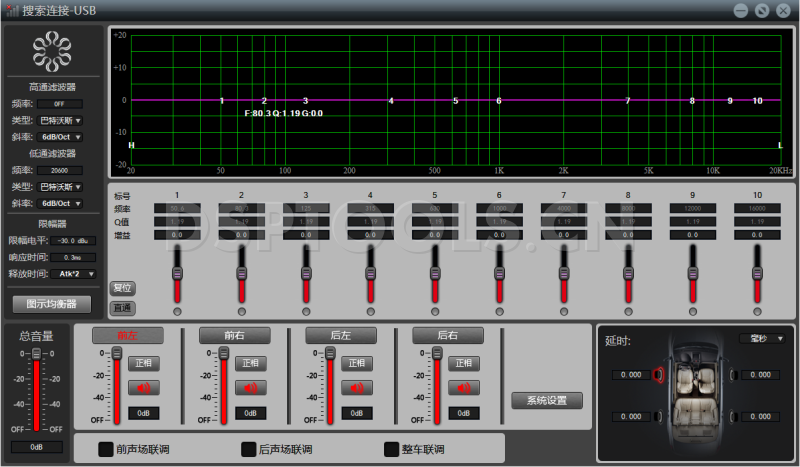Select the 前左 channel tab

127,335
